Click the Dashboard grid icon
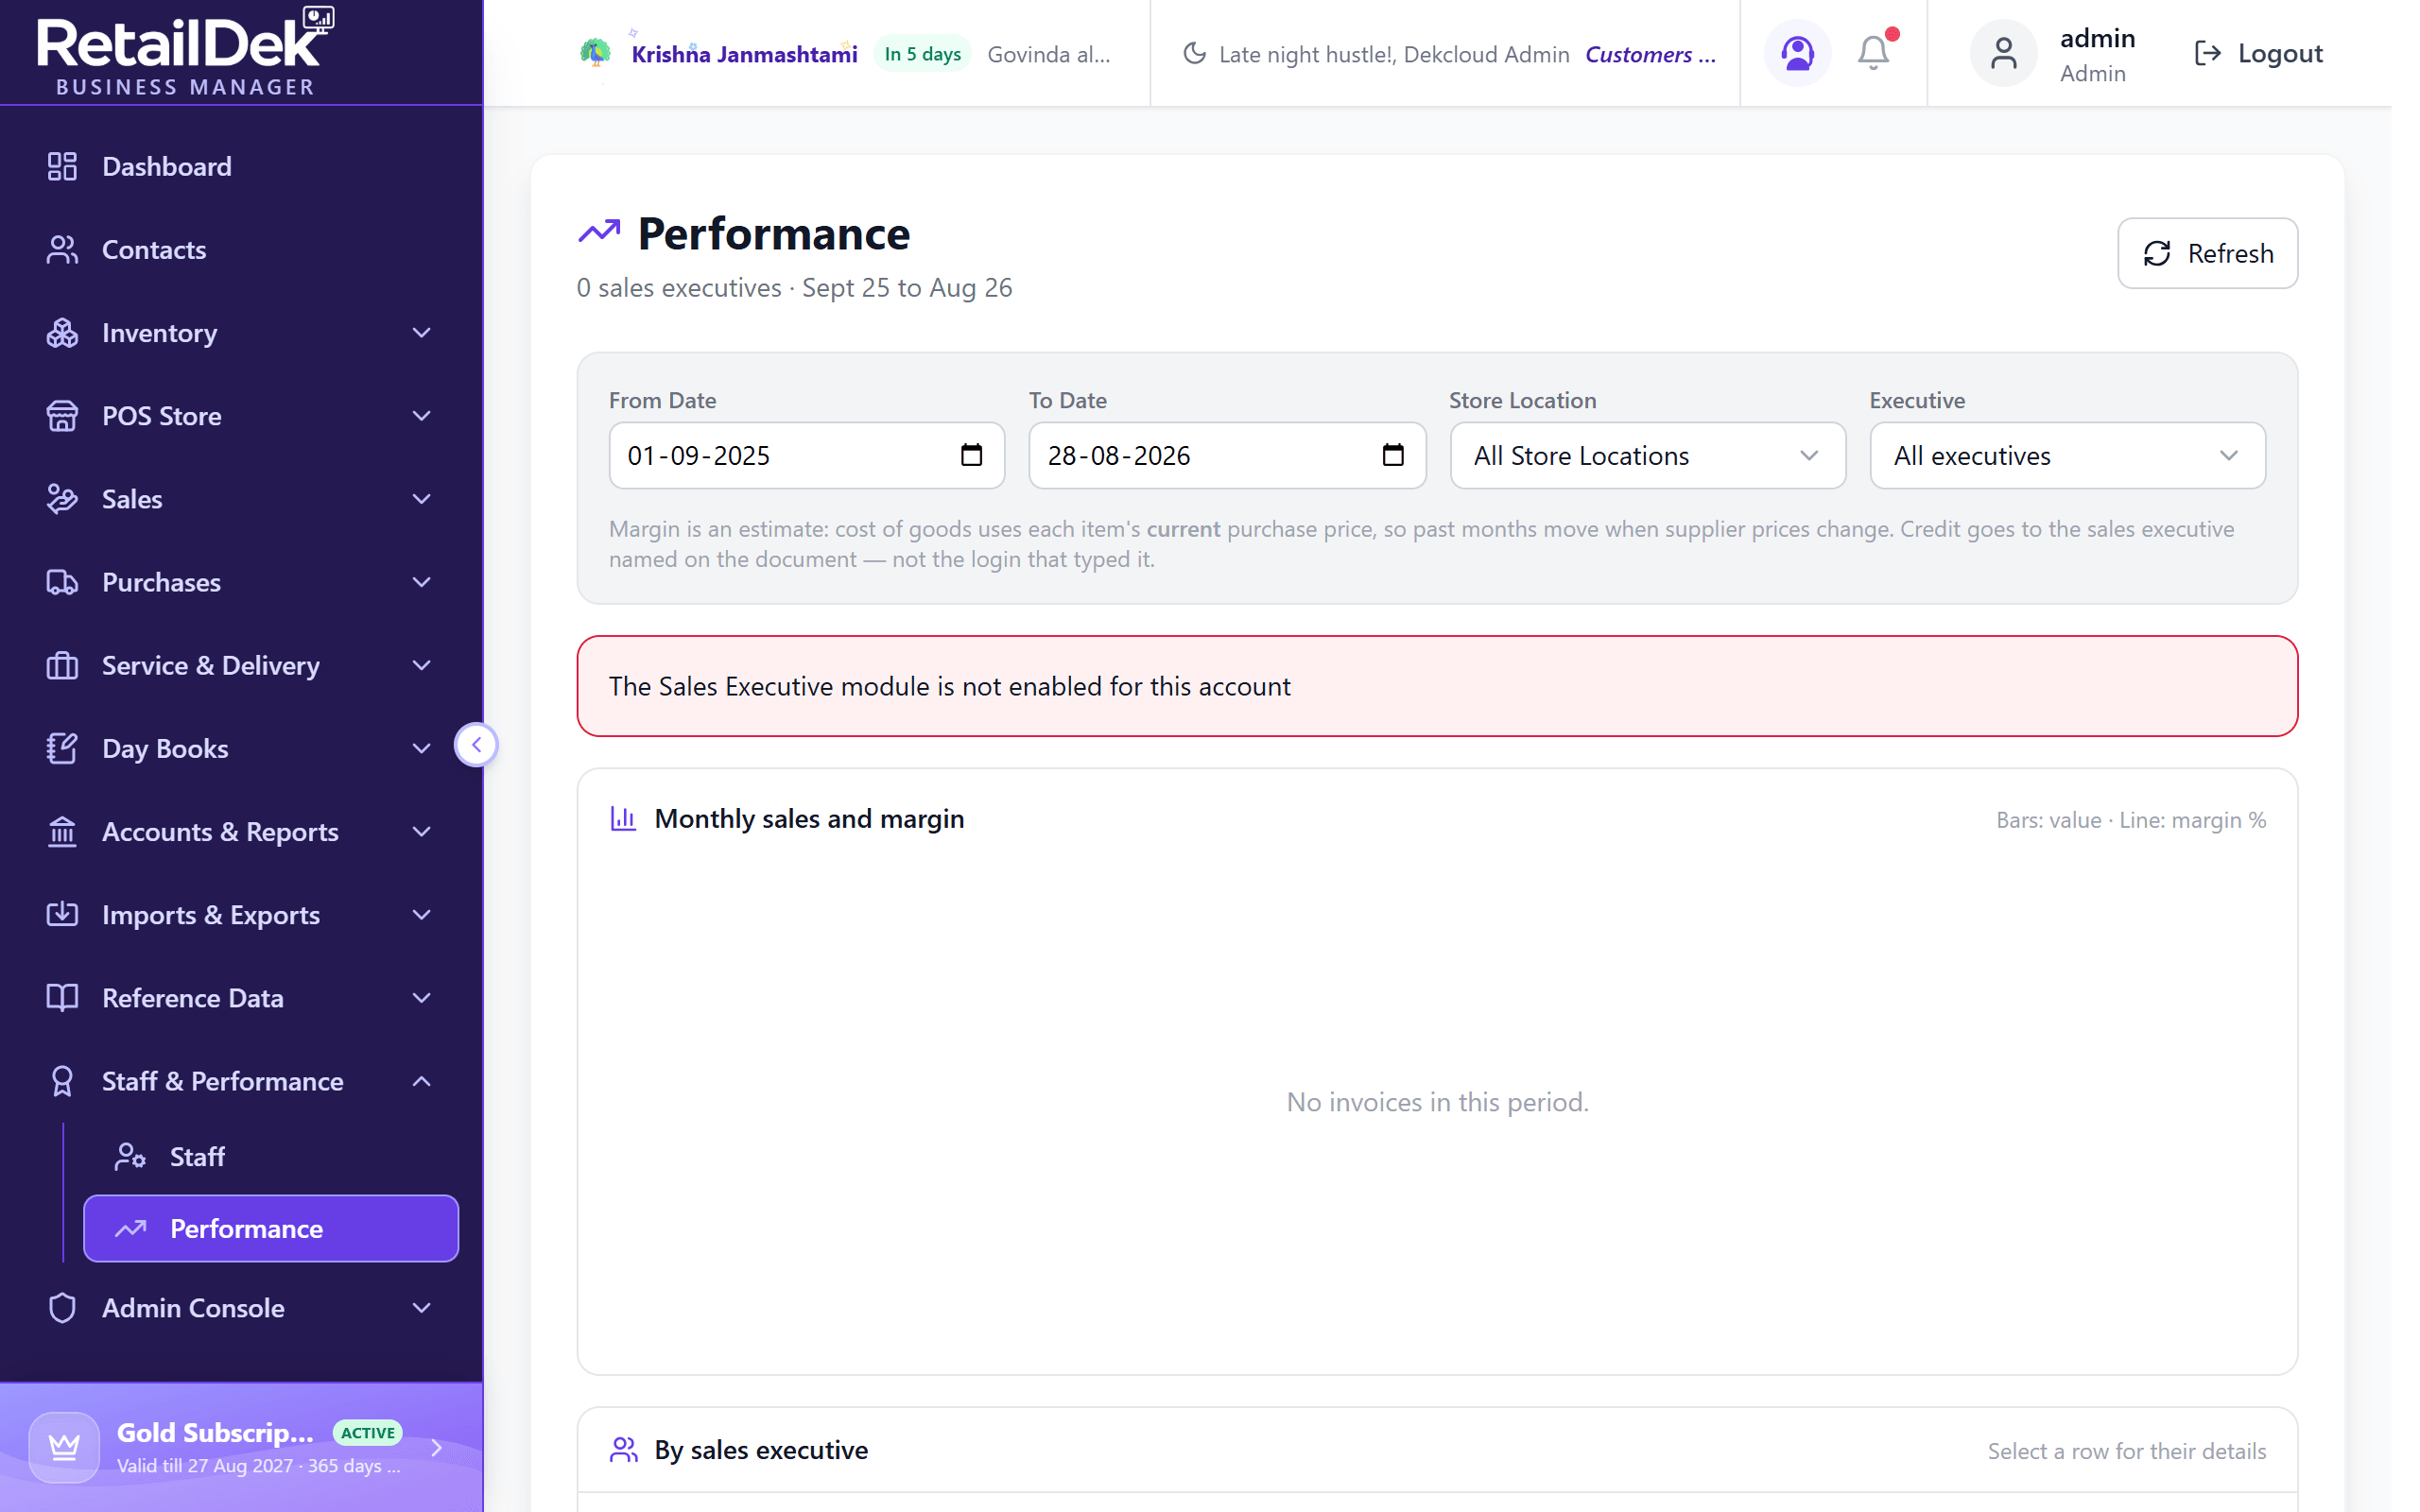Viewport: 2420px width, 1512px height. [x=62, y=166]
